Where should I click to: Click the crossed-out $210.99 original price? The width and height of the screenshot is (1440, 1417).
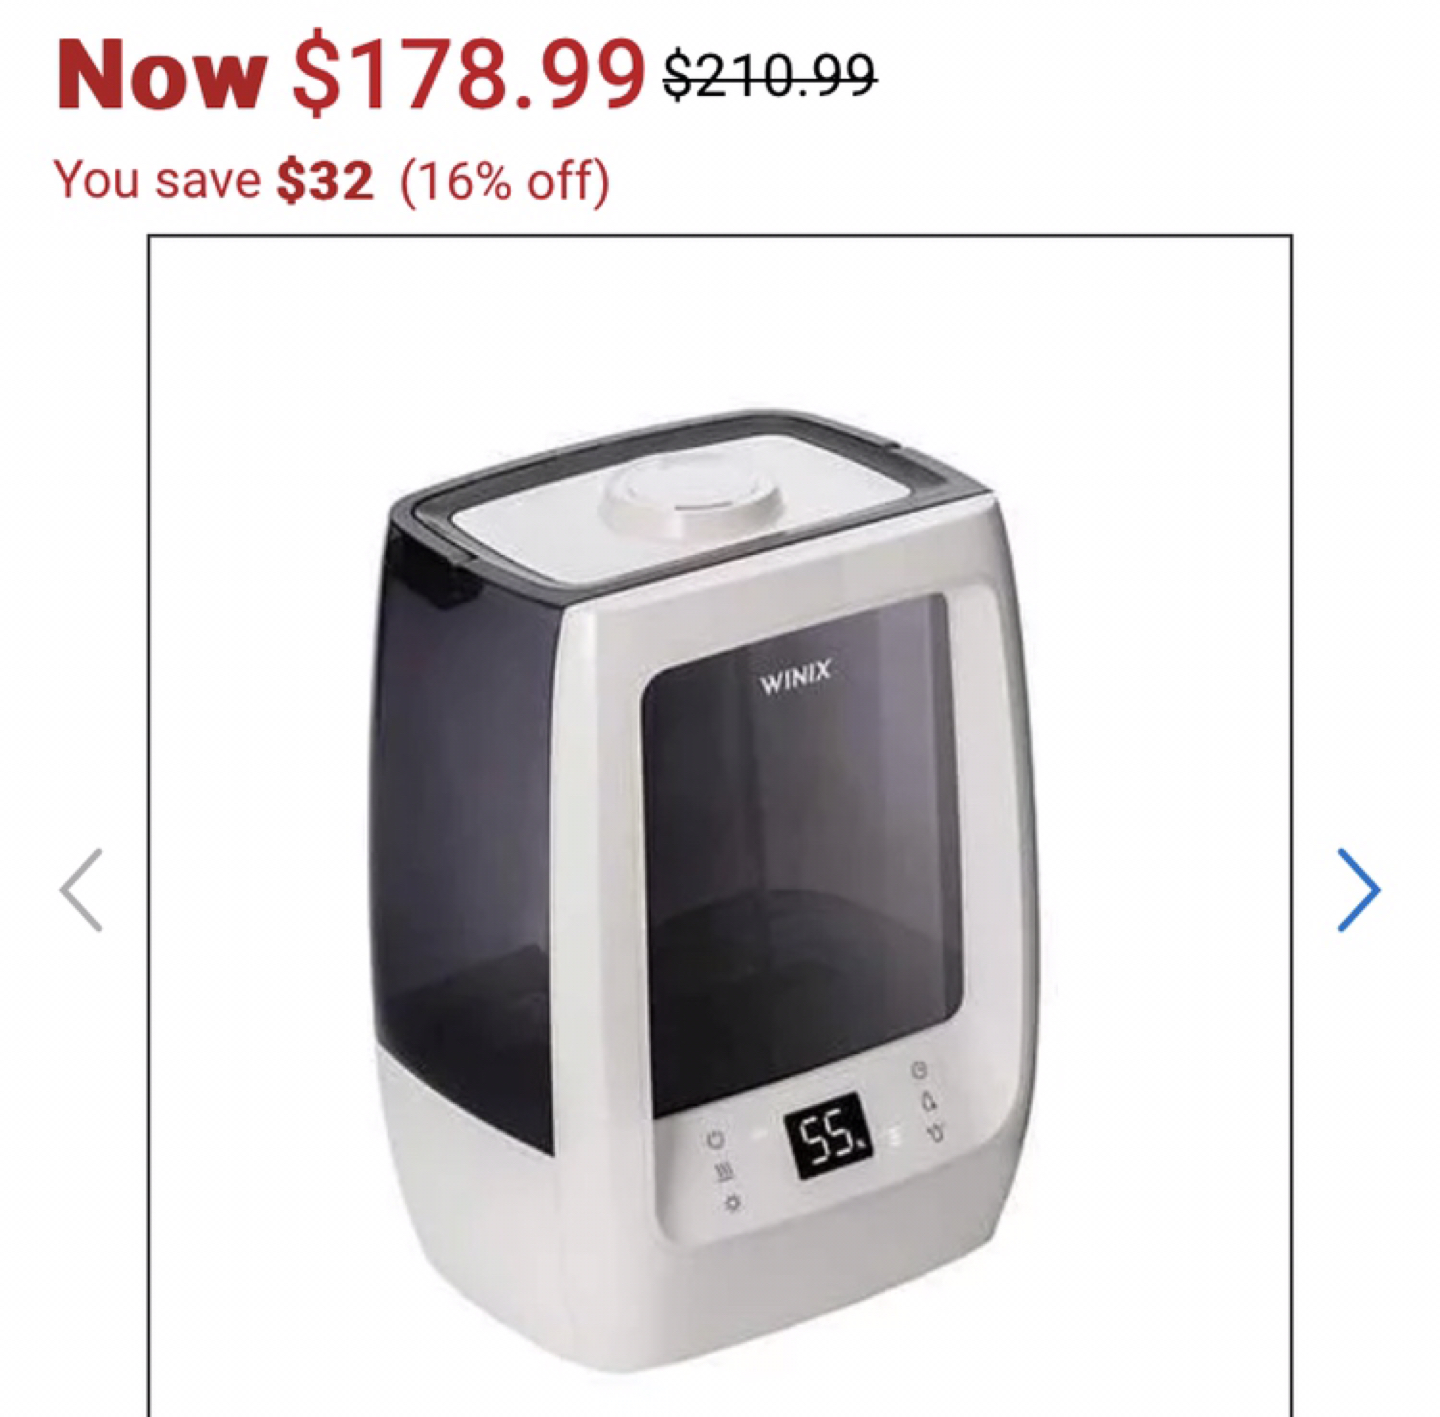(x=770, y=75)
